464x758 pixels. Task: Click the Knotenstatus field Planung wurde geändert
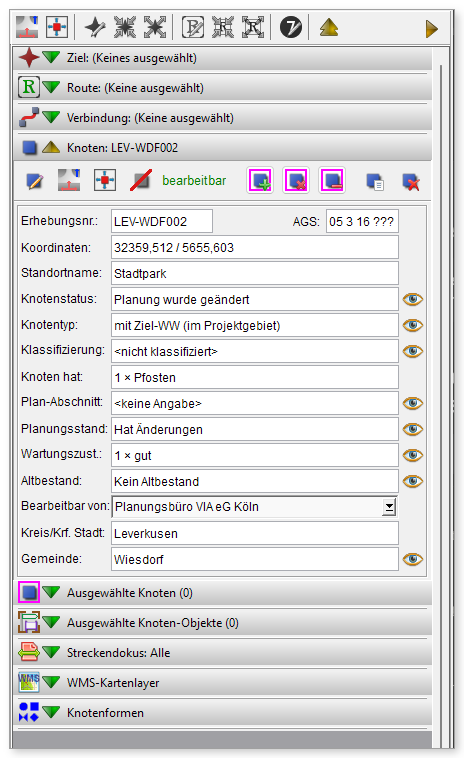point(255,299)
